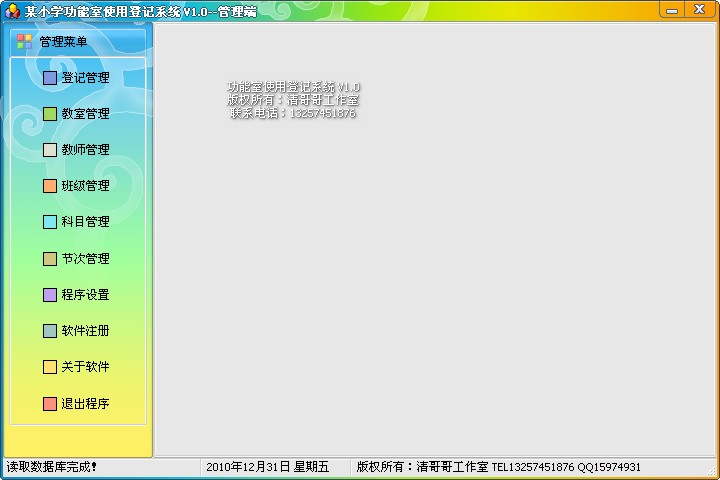Click the application icon in title bar

click(12, 11)
